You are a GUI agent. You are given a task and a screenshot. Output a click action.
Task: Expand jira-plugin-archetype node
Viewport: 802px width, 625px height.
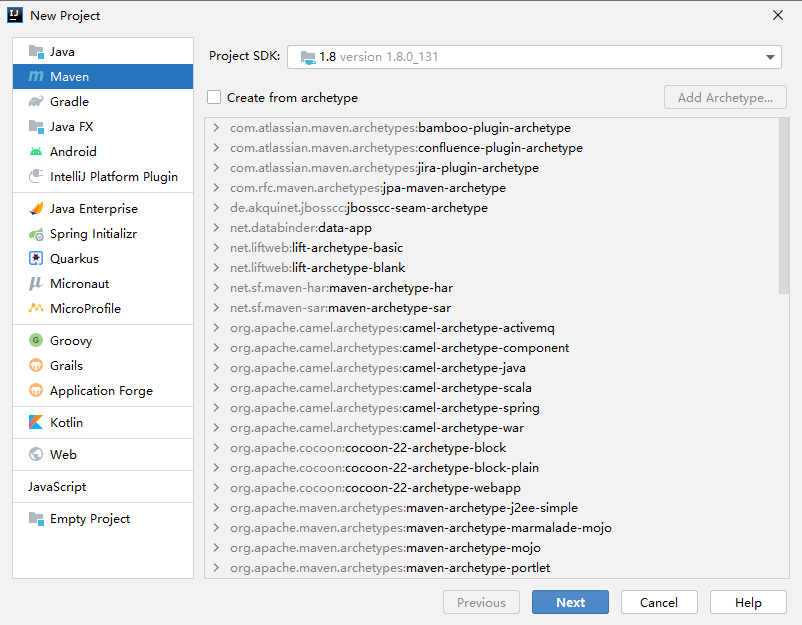coord(216,167)
